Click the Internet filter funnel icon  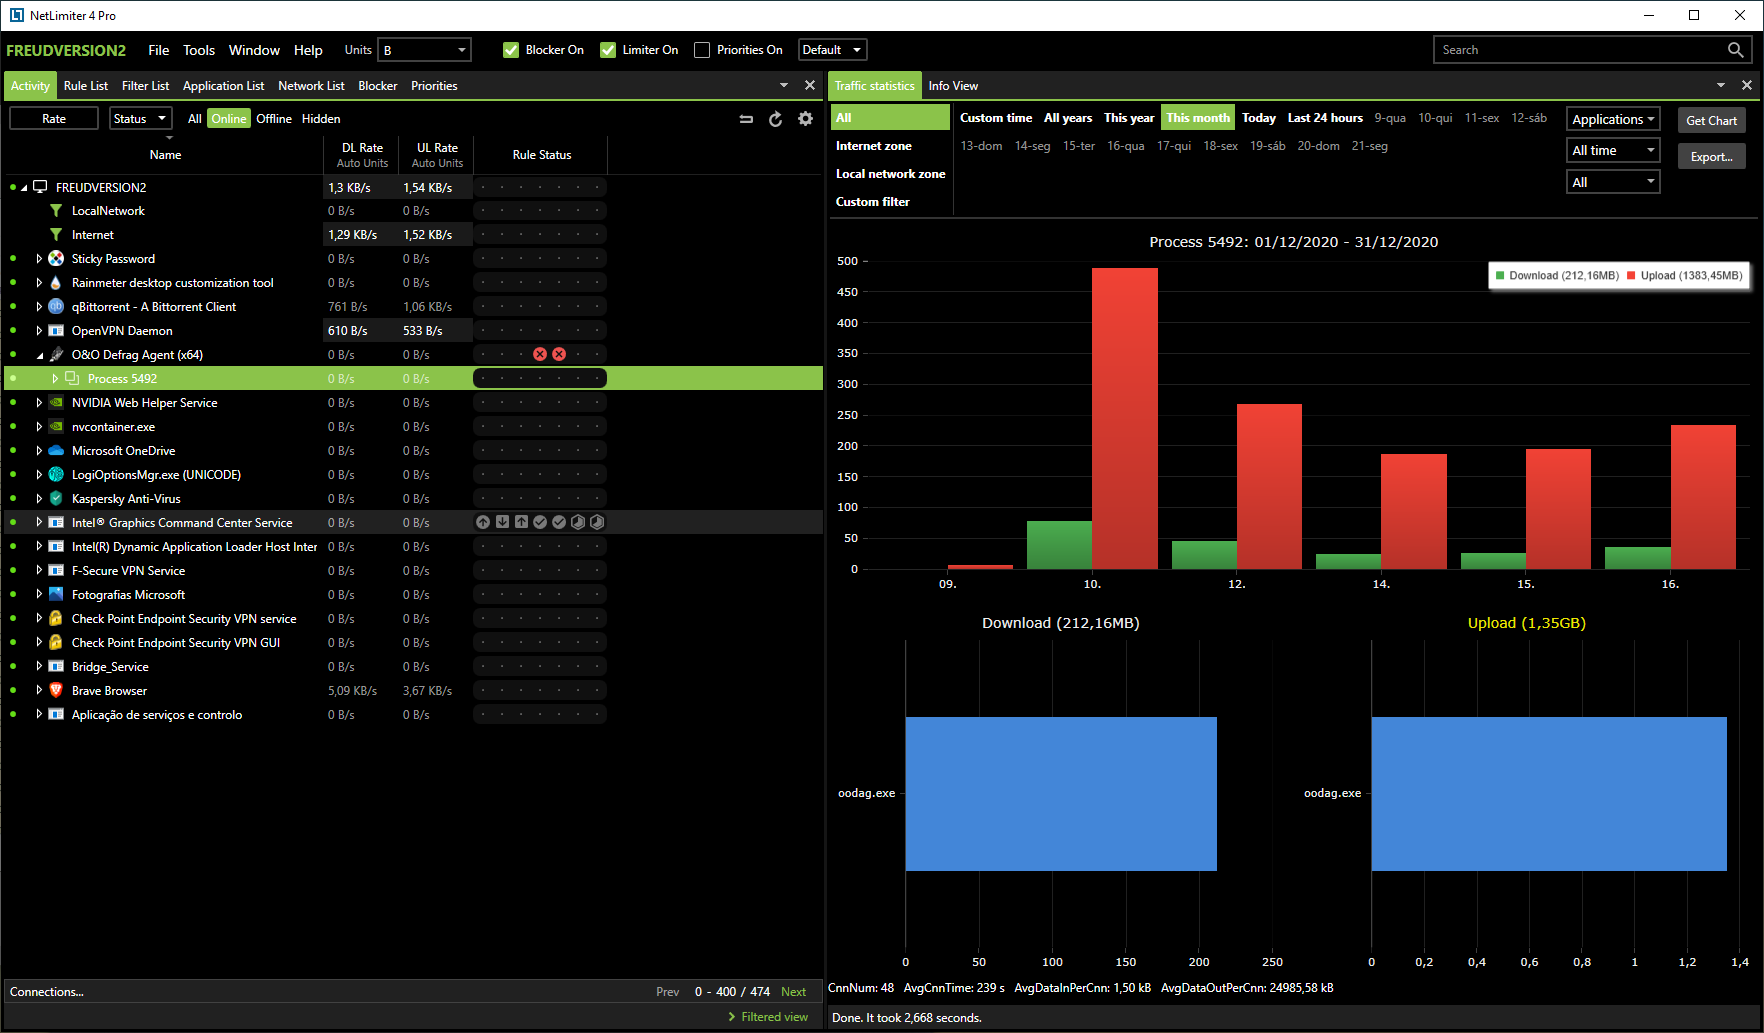tap(56, 235)
